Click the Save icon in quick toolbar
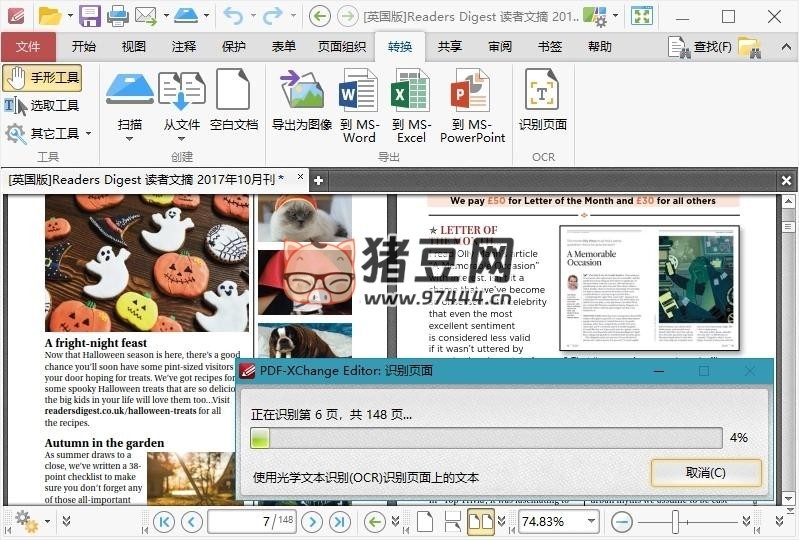Image resolution: width=799 pixels, height=540 pixels. 90,15
